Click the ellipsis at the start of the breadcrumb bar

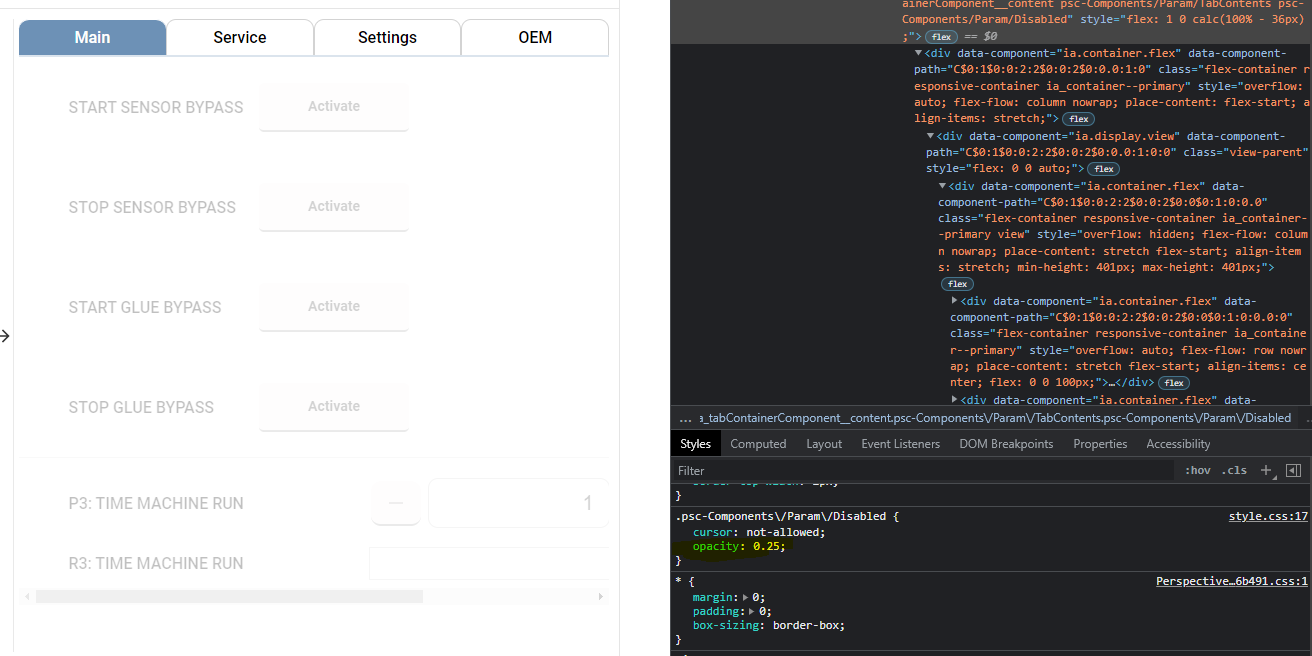click(685, 418)
